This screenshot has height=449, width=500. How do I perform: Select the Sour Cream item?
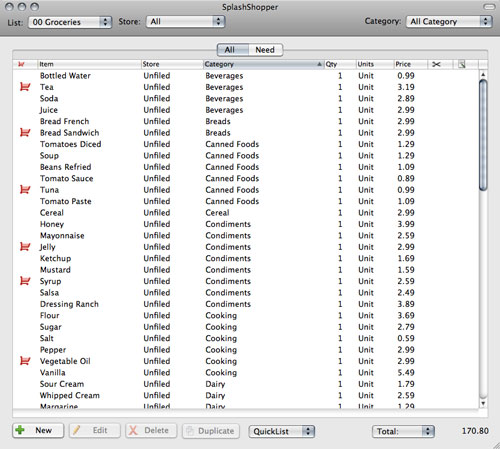62,384
